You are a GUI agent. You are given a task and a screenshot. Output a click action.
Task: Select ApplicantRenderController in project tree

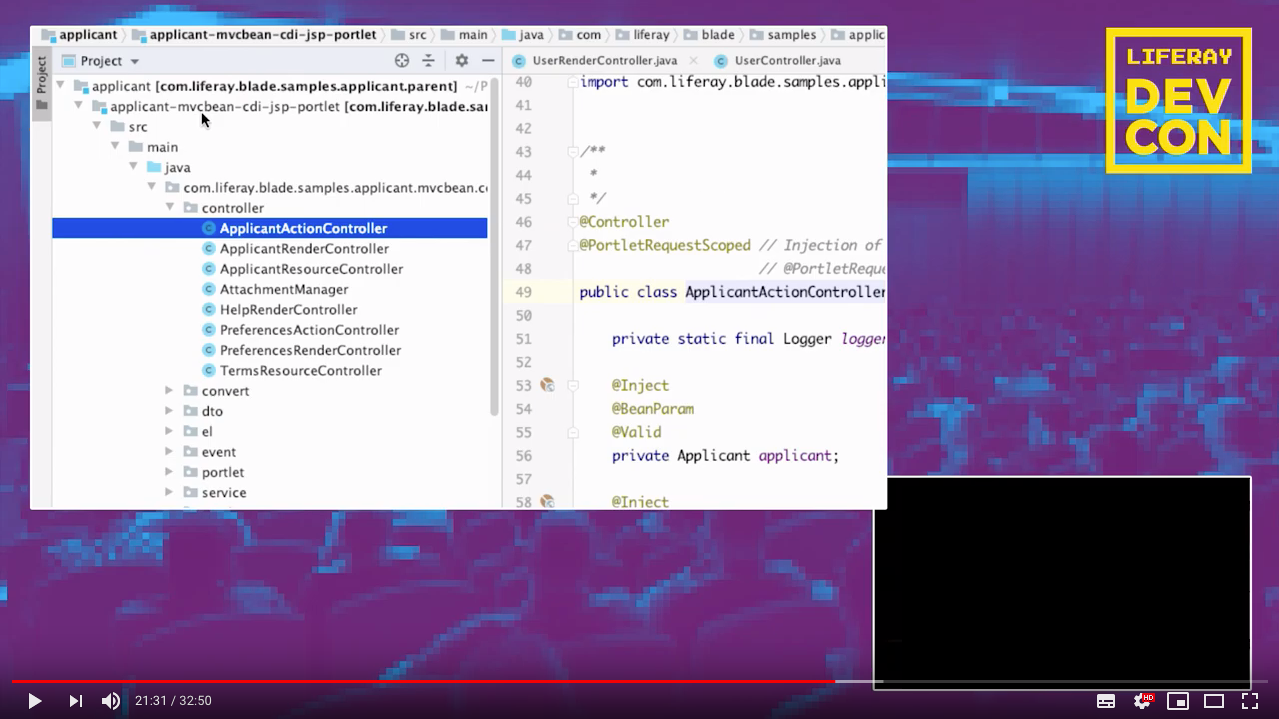click(304, 249)
